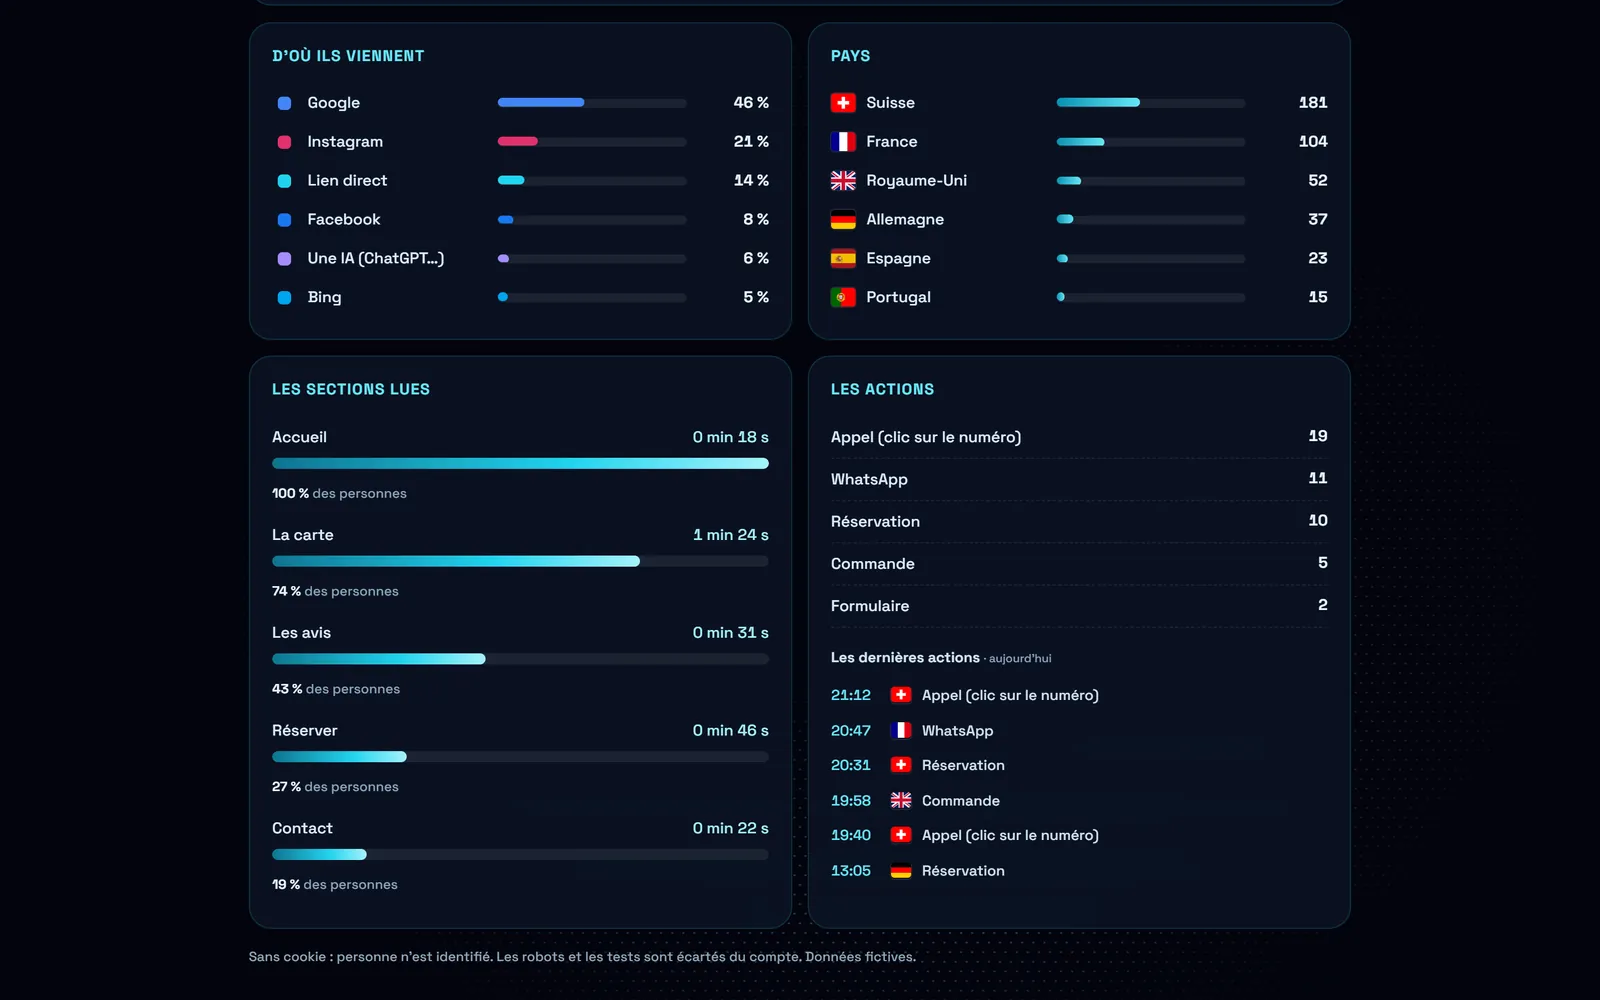
Task: Click the Appel (clic sur le numéro) count row
Action: 1079,437
